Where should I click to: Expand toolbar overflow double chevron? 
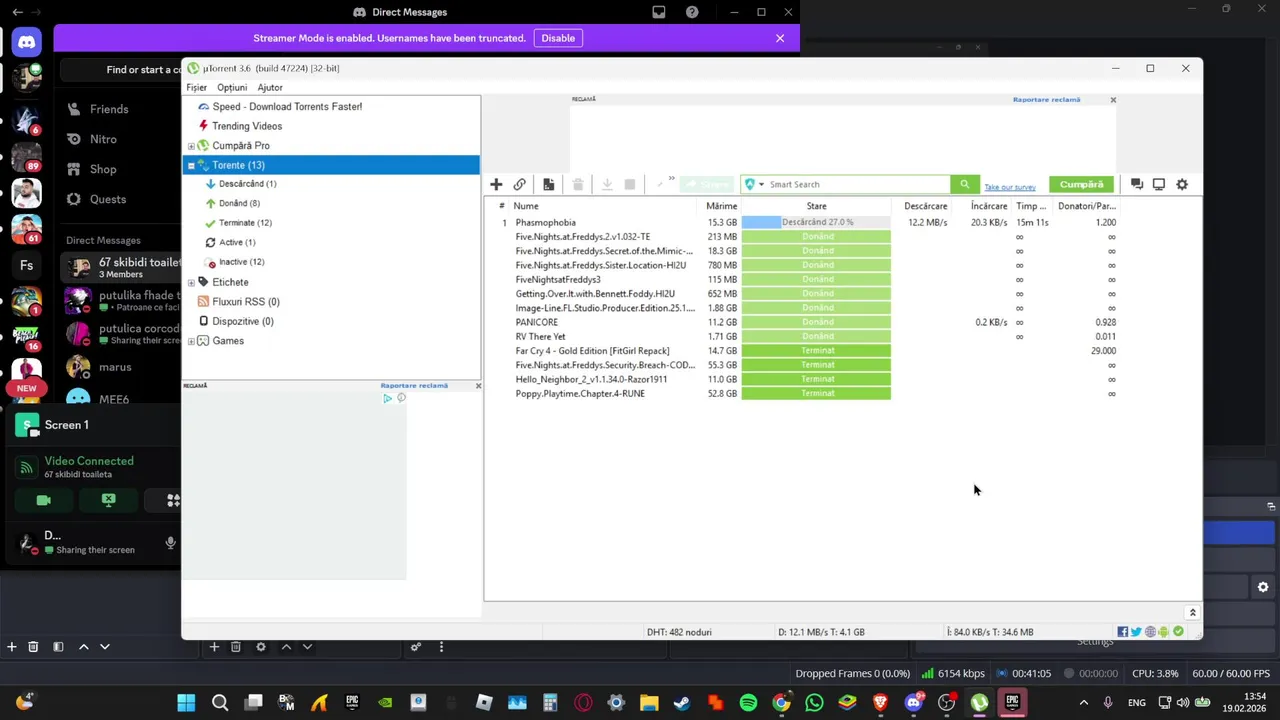(x=671, y=179)
